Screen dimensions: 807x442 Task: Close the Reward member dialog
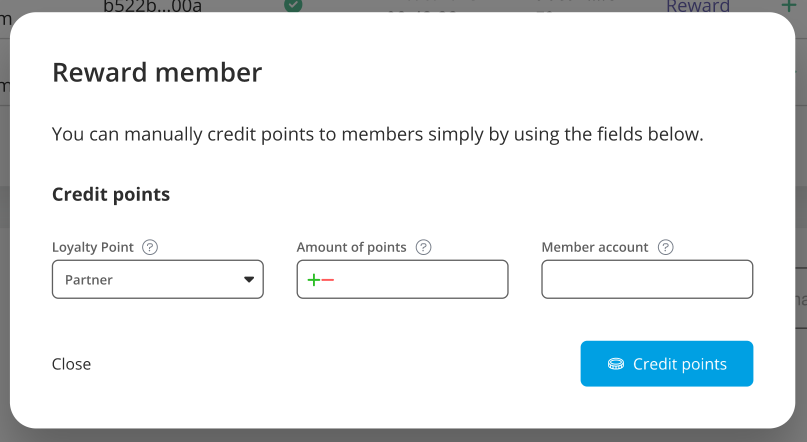coord(72,364)
